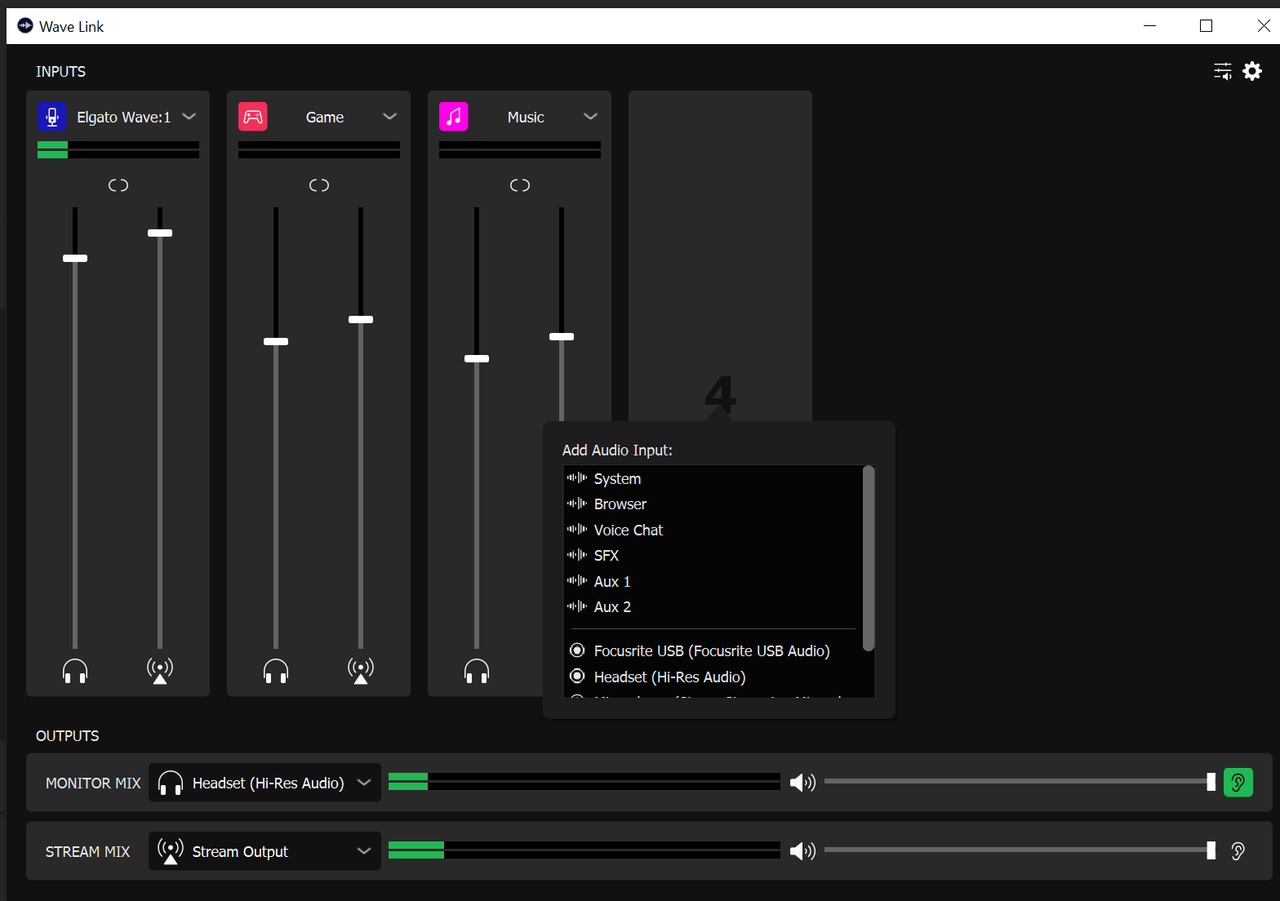The image size is (1280, 901).
Task: Click the Elgato Wave:1 stream fader handle
Action: pyautogui.click(x=160, y=233)
